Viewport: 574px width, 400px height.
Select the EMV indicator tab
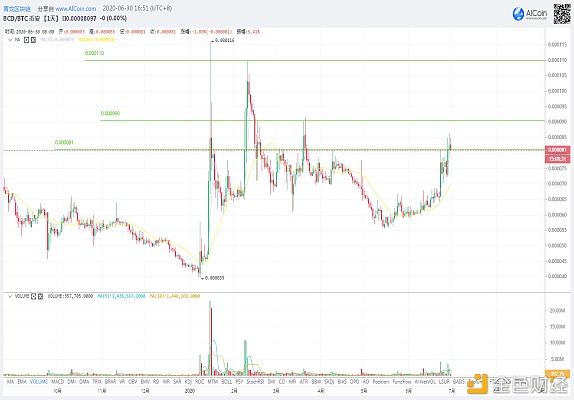coord(145,382)
